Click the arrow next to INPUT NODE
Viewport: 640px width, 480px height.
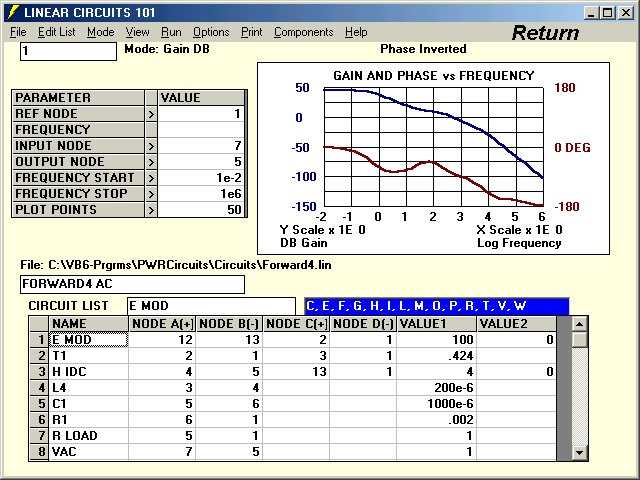152,146
